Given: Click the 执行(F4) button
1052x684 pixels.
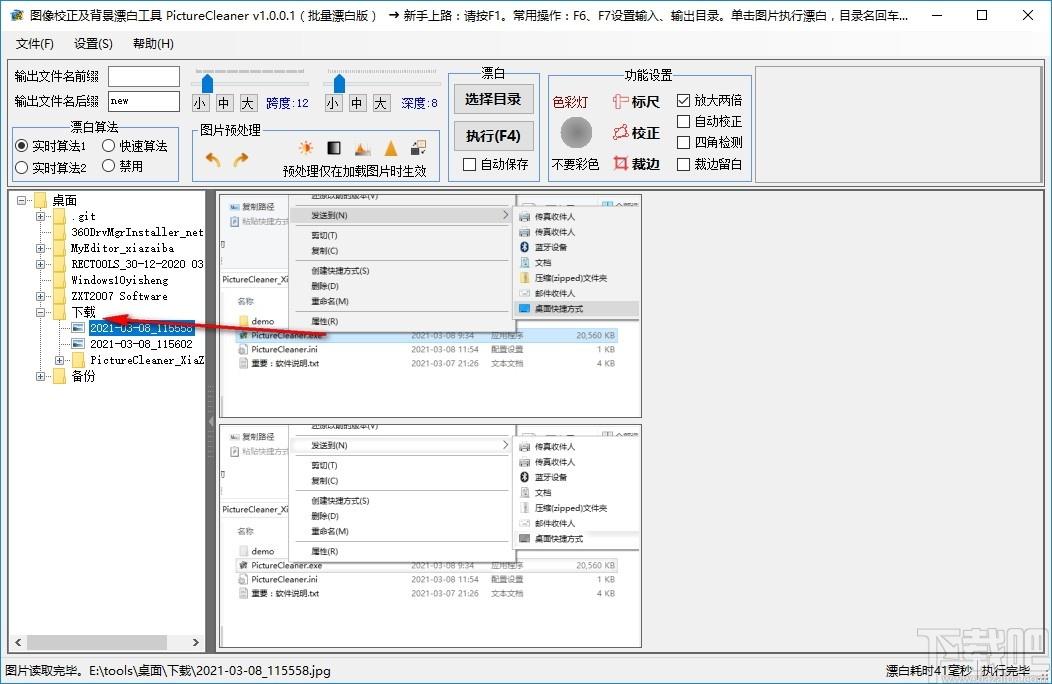Looking at the screenshot, I should [x=493, y=136].
